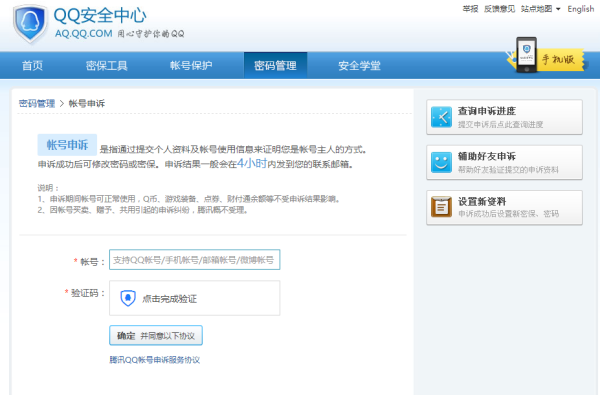Click the AQ.QQ.COM text
Screen dimensions: 600x395
point(83,34)
